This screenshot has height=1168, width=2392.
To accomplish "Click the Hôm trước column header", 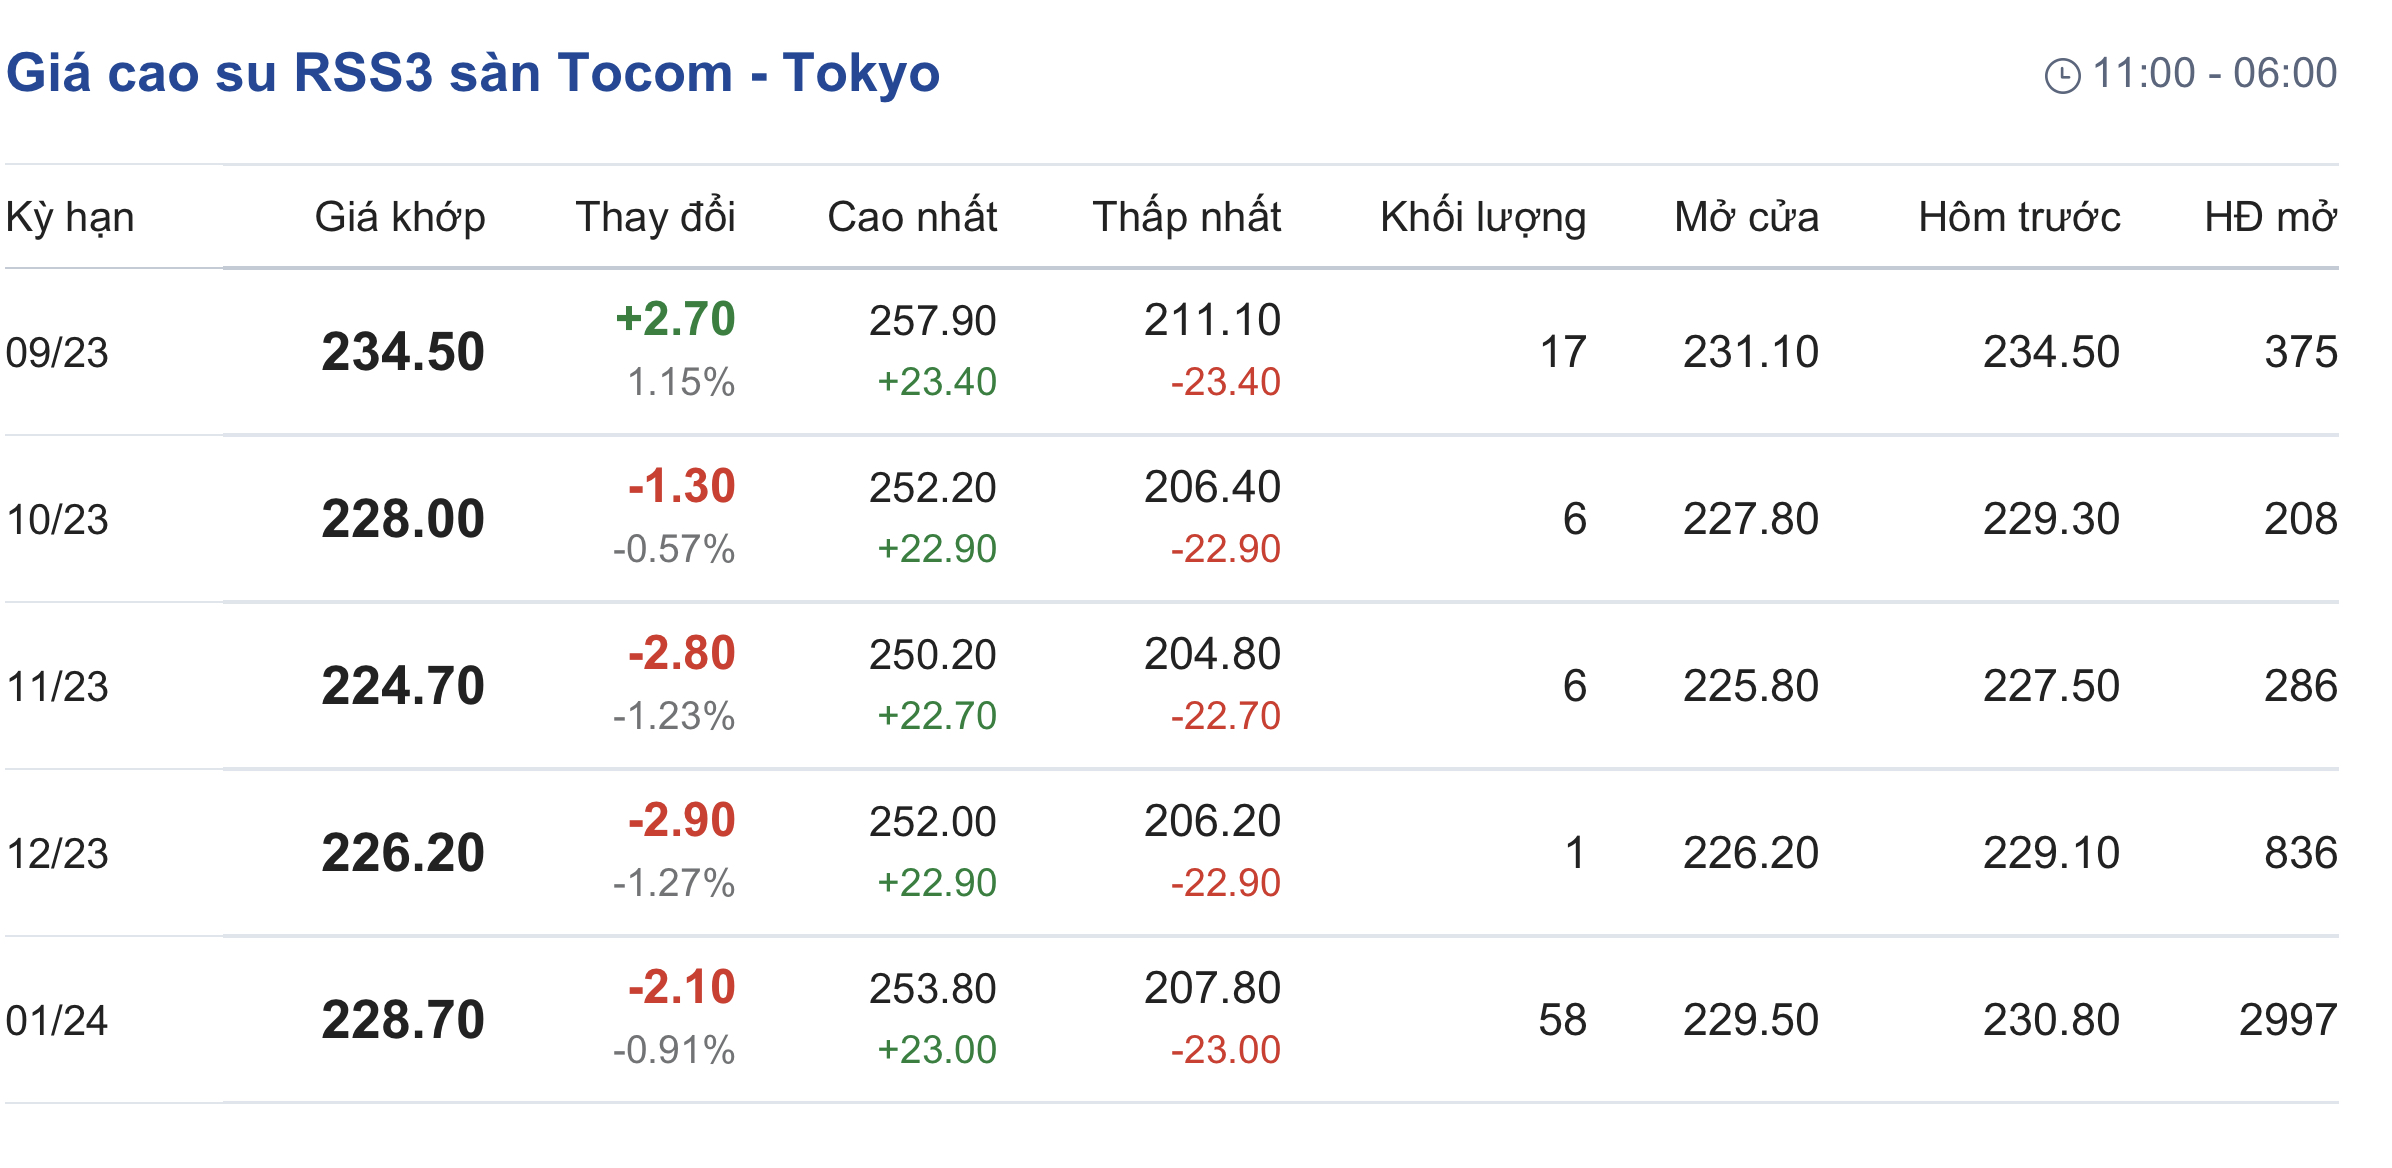I will tap(2019, 217).
